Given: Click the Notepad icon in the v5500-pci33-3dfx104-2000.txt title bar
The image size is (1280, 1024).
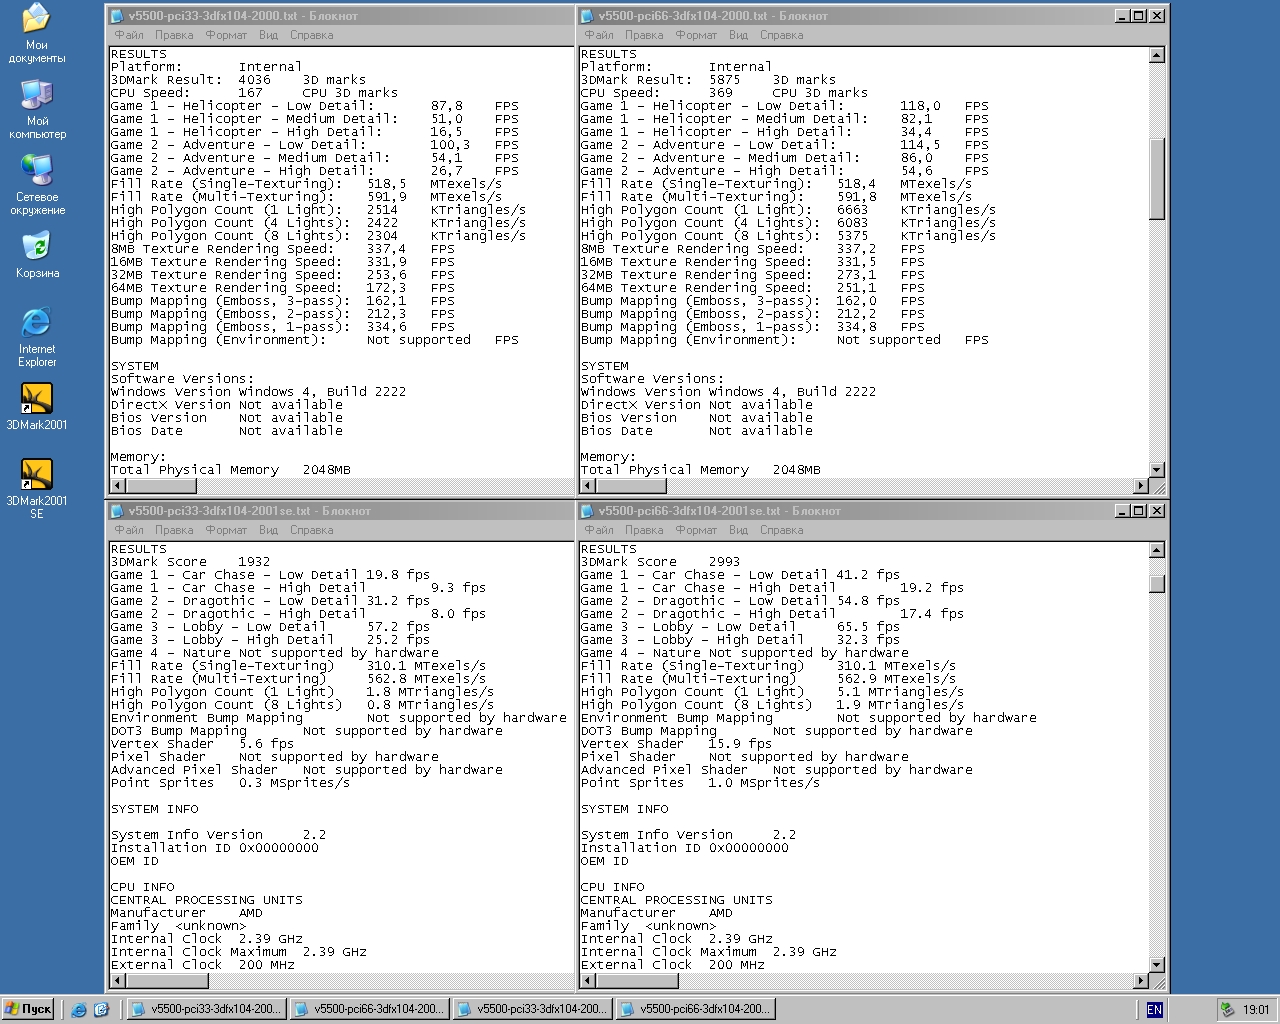Looking at the screenshot, I should click(x=118, y=16).
